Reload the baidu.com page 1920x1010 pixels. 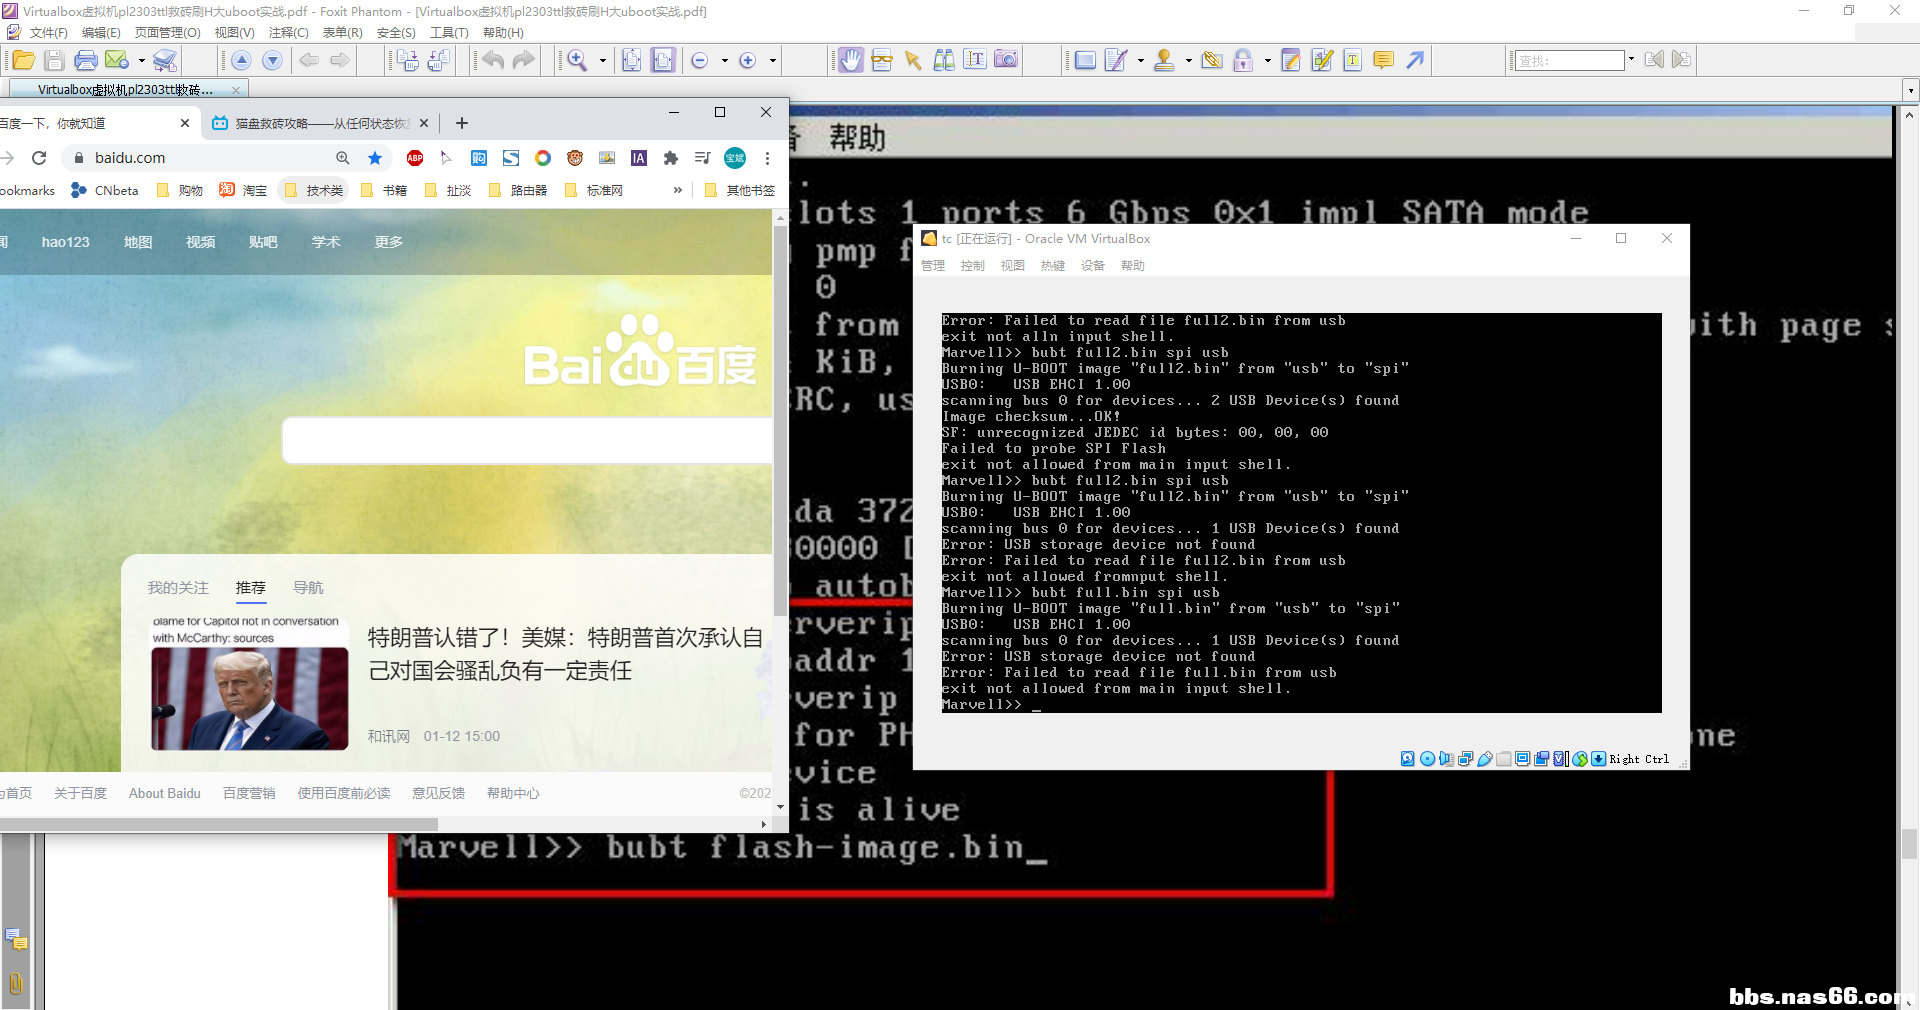coord(39,158)
